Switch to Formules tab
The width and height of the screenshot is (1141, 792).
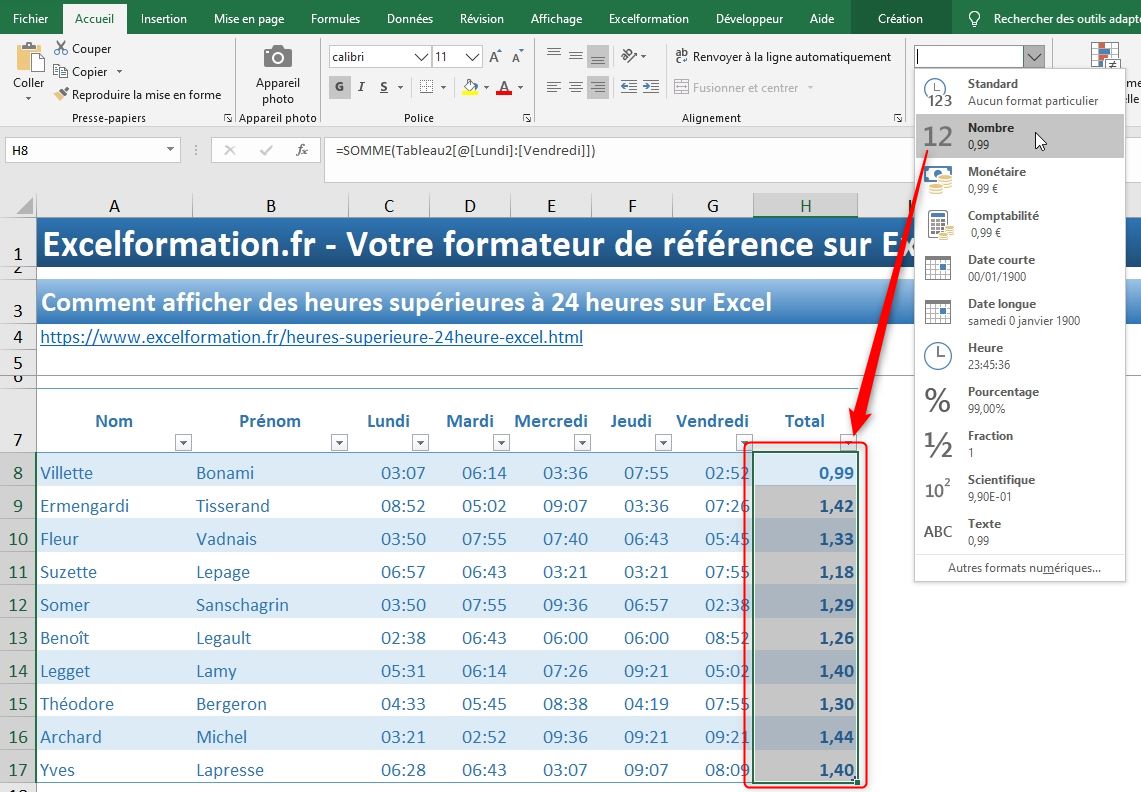[x=335, y=19]
